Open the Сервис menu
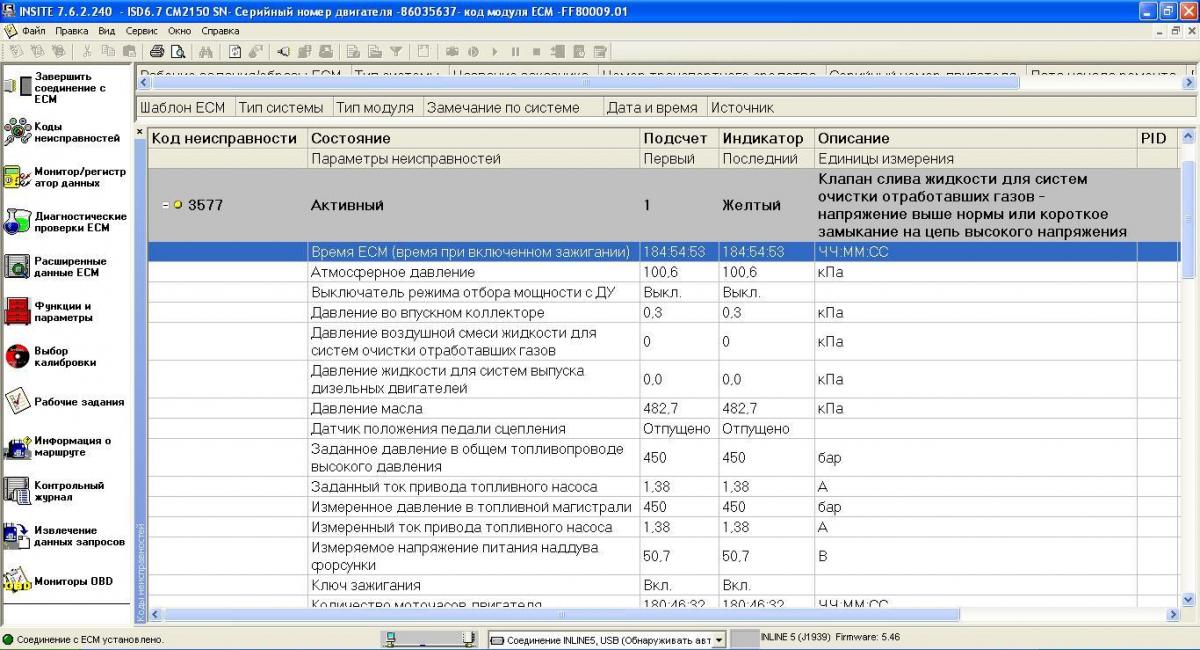This screenshot has height=650, width=1200. click(142, 31)
